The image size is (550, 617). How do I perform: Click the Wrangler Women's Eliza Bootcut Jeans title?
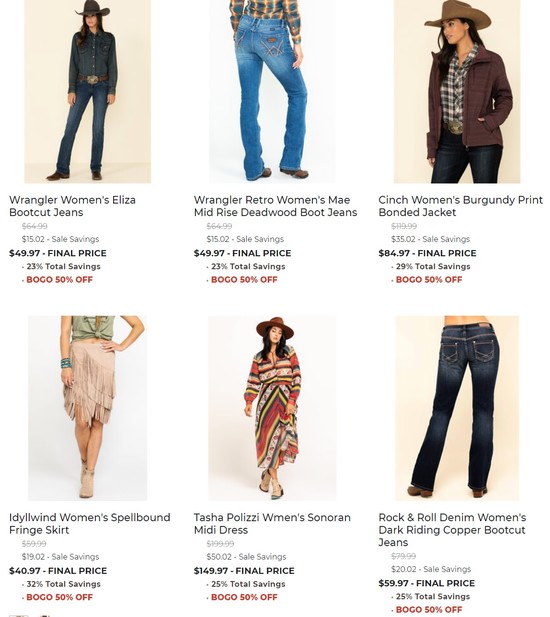tap(72, 206)
